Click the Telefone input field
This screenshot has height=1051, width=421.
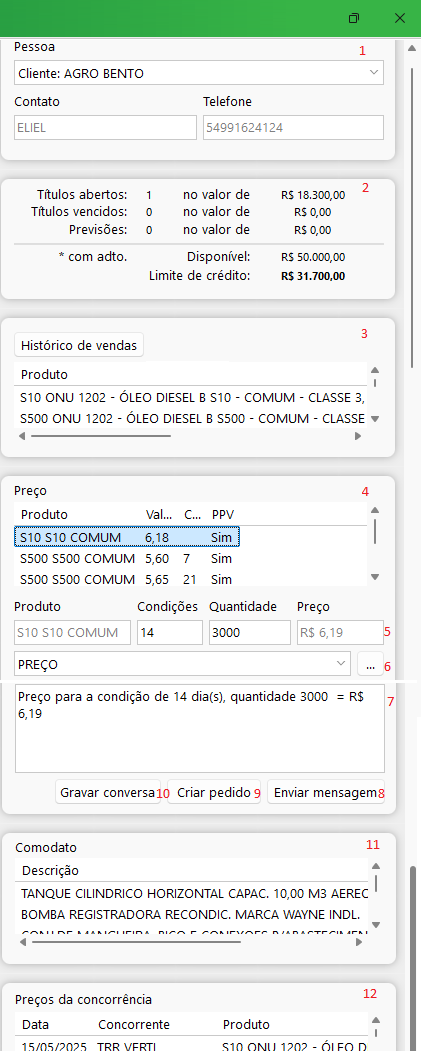(x=294, y=127)
